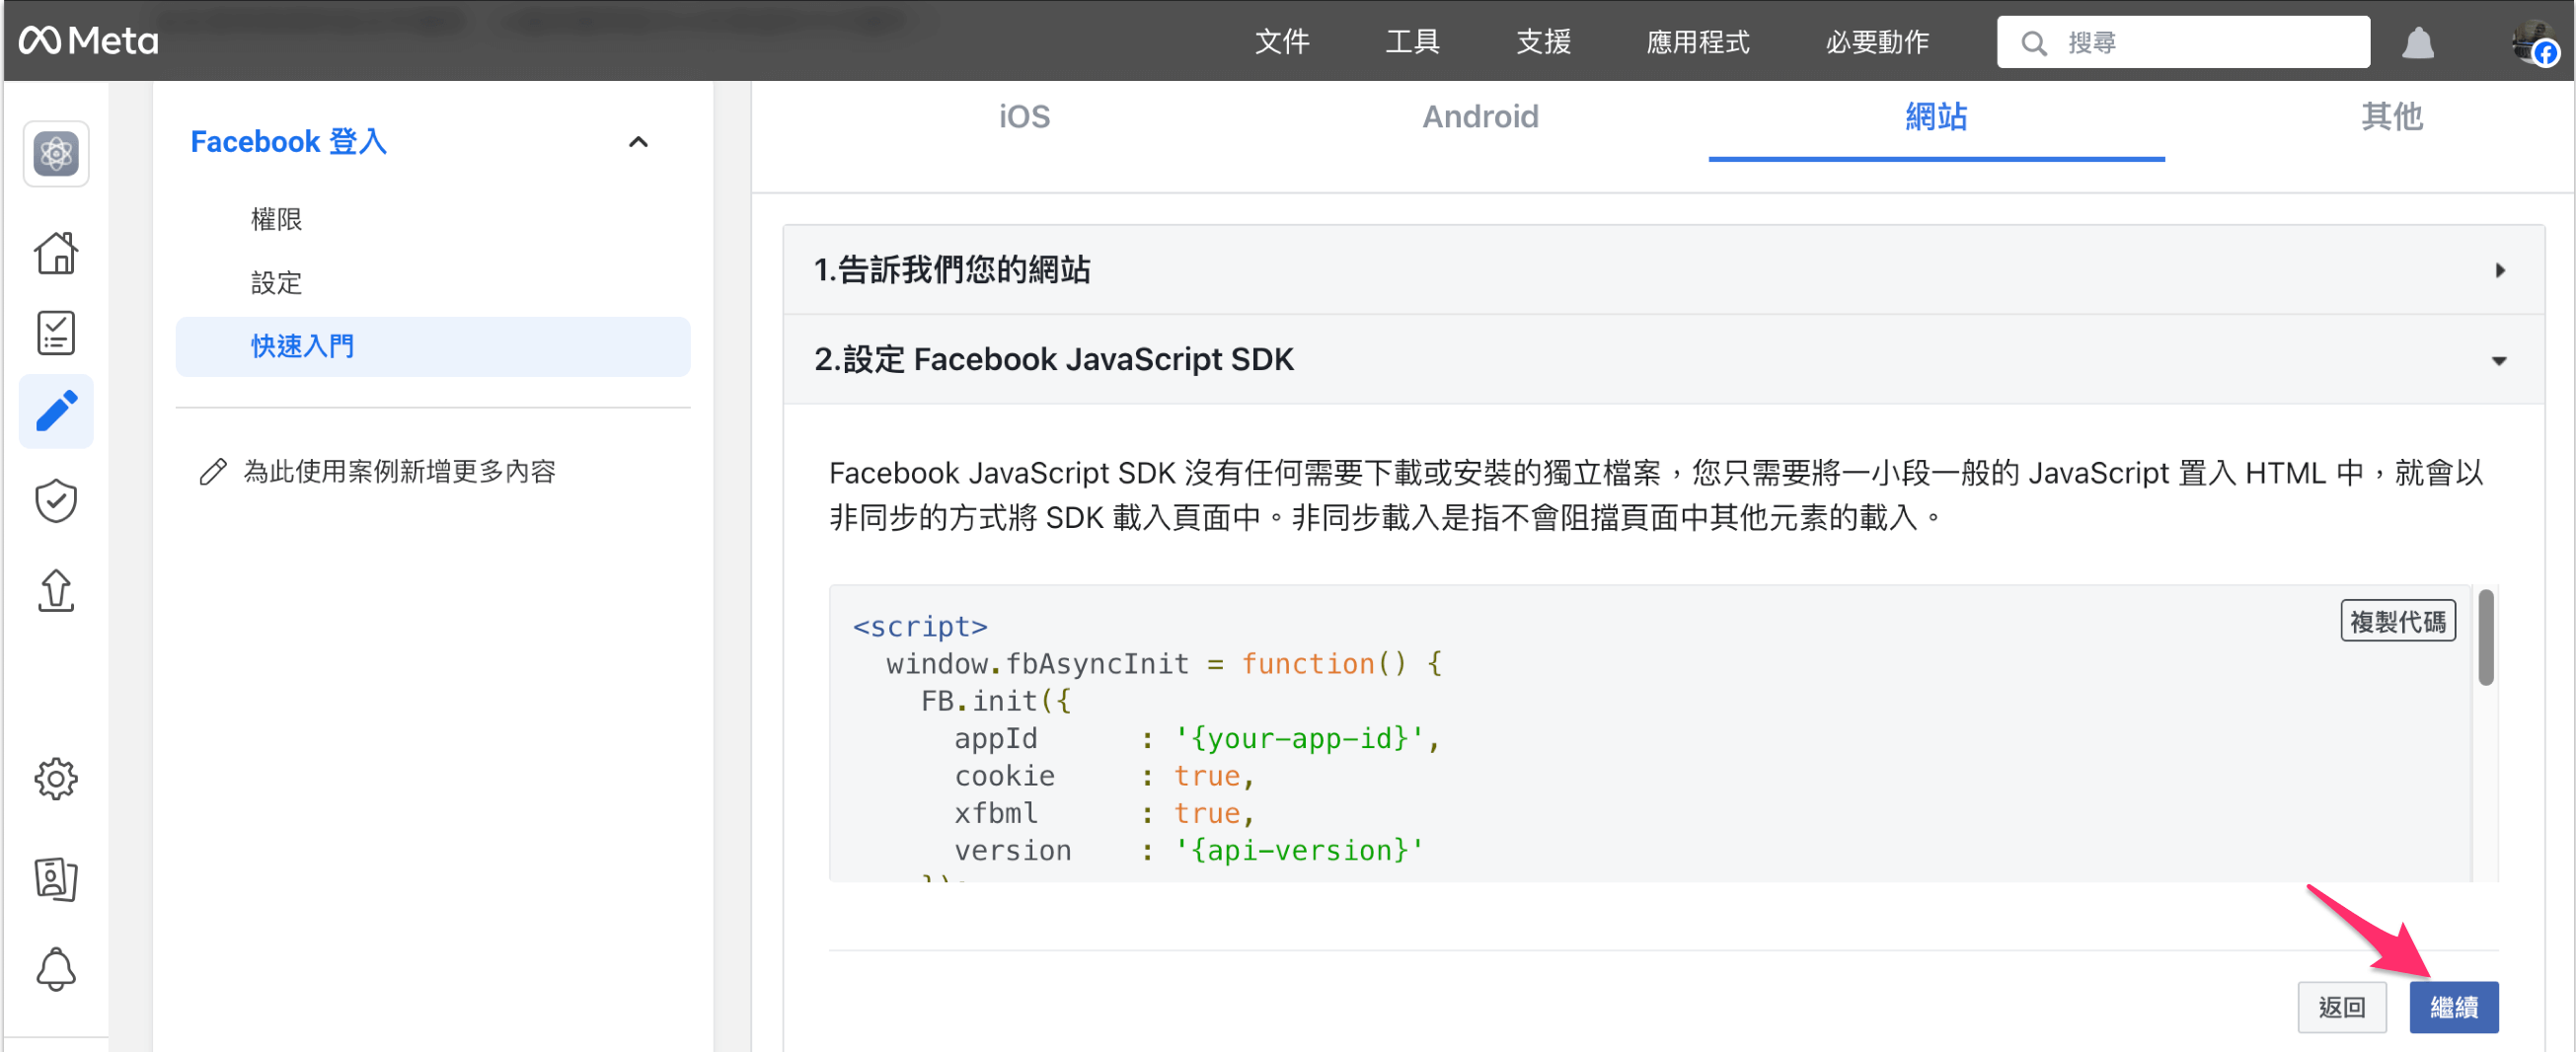Go to dashboard home icon
Image resolution: width=2576 pixels, height=1052 pixels.
pyautogui.click(x=56, y=253)
